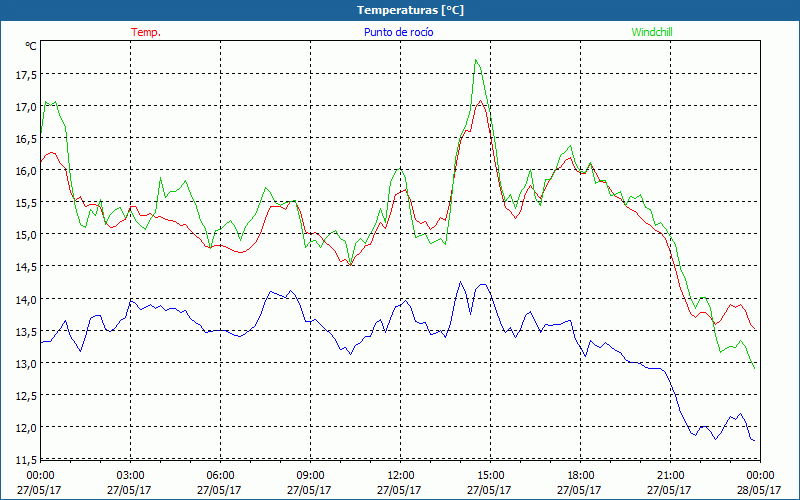Viewport: 800px width, 500px height.
Task: Click the "°C" unit label on the y-axis
Action: coord(31,46)
